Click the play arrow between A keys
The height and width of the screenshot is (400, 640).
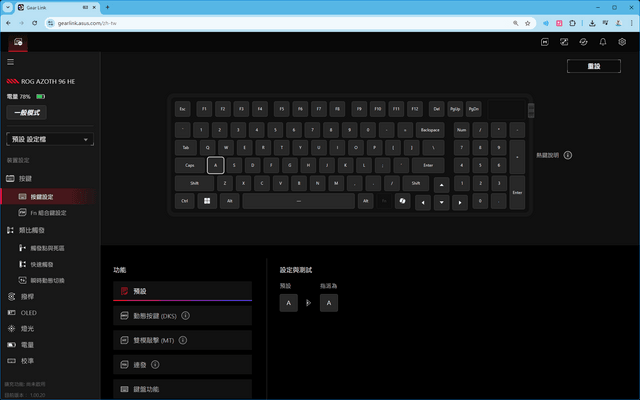(x=309, y=303)
